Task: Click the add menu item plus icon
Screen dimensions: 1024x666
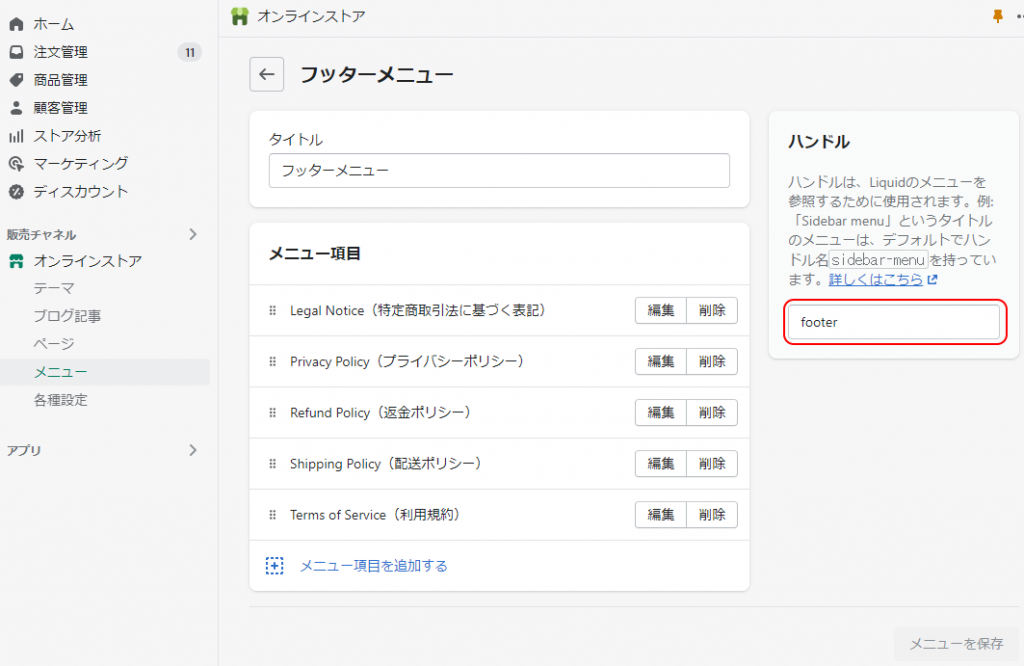Action: click(x=275, y=565)
